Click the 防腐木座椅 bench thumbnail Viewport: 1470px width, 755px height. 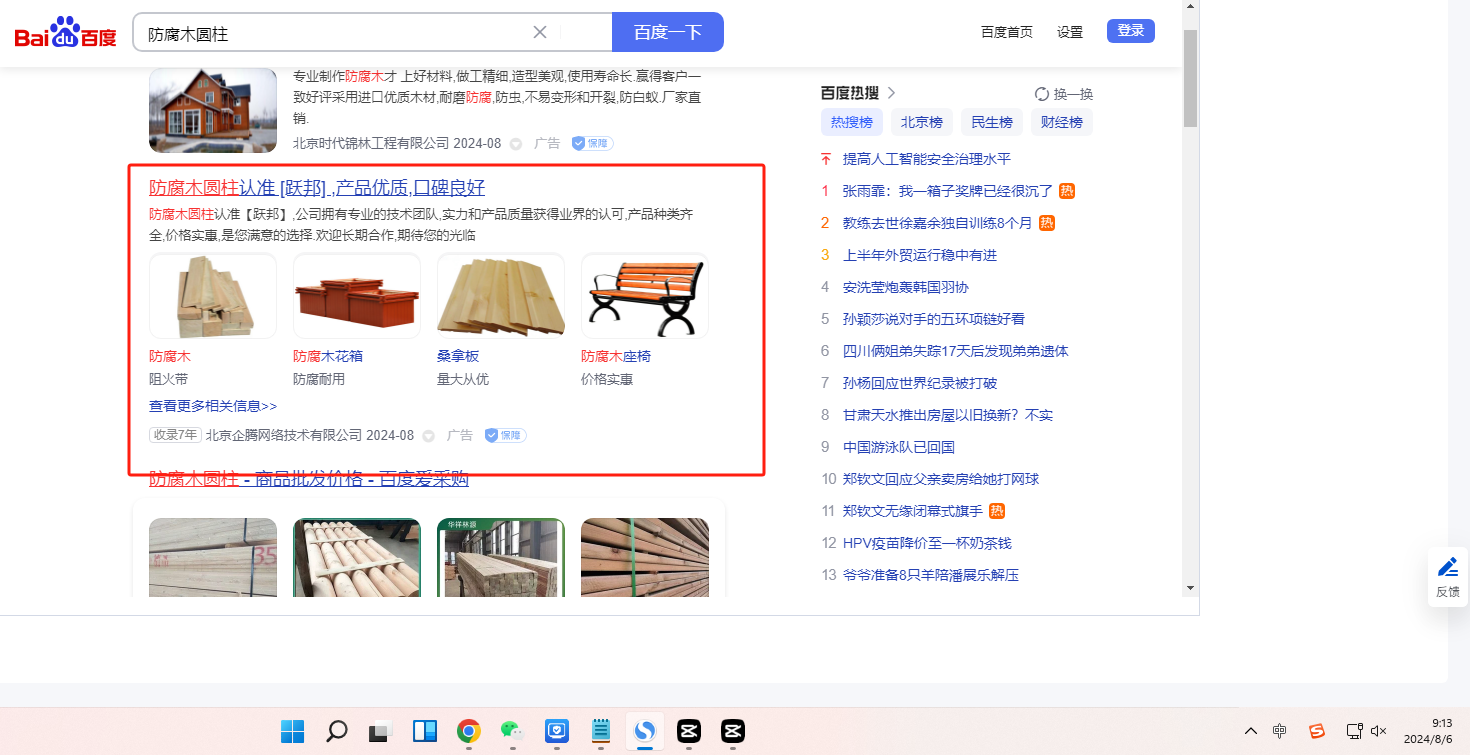pos(645,296)
